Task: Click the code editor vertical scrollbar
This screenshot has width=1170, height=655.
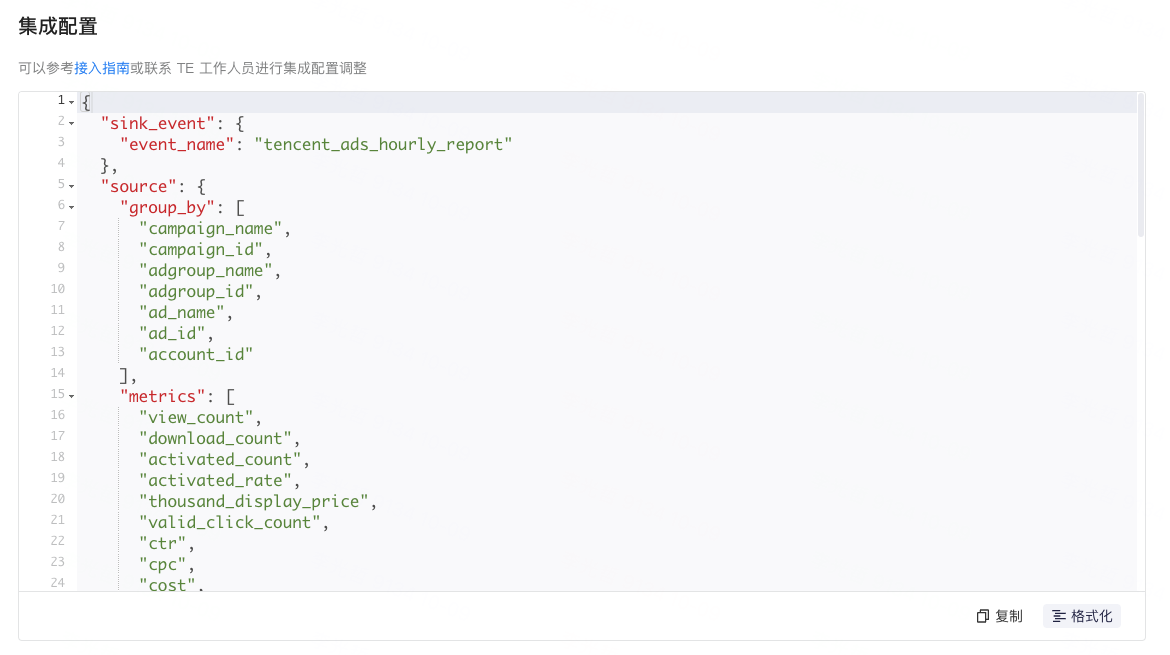Action: [1140, 166]
